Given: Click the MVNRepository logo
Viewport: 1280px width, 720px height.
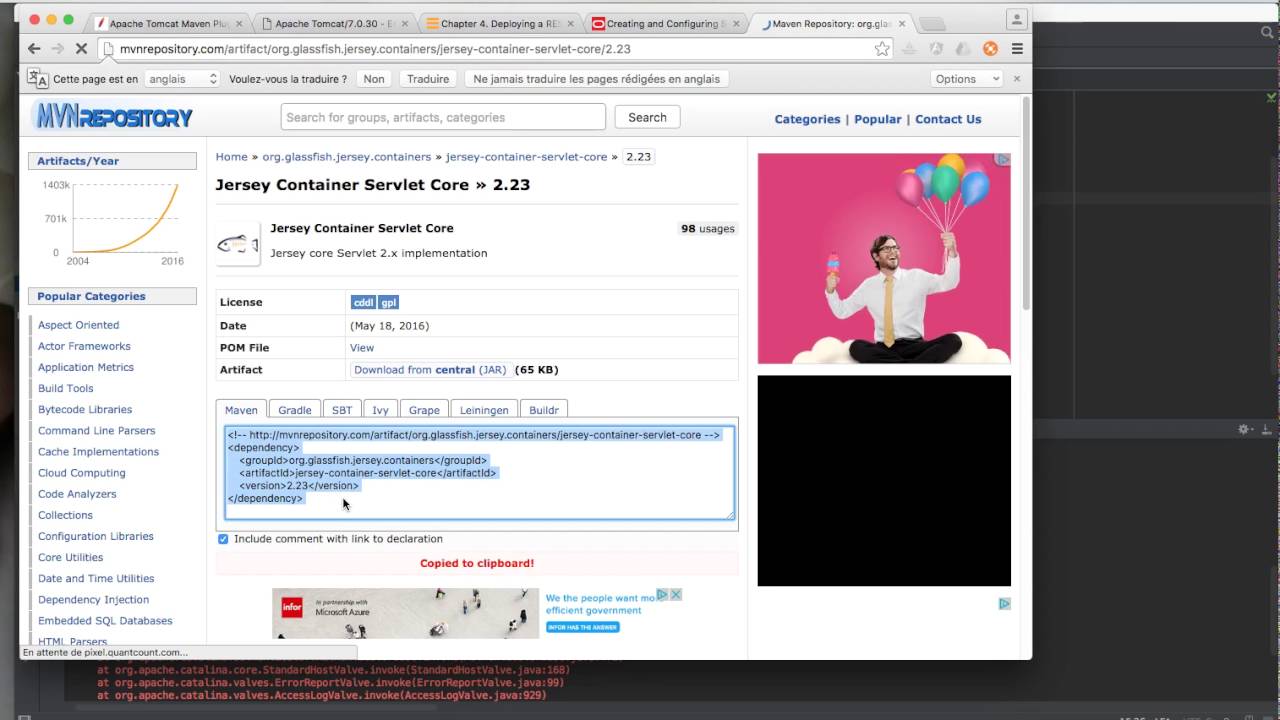Looking at the screenshot, I should [x=112, y=117].
